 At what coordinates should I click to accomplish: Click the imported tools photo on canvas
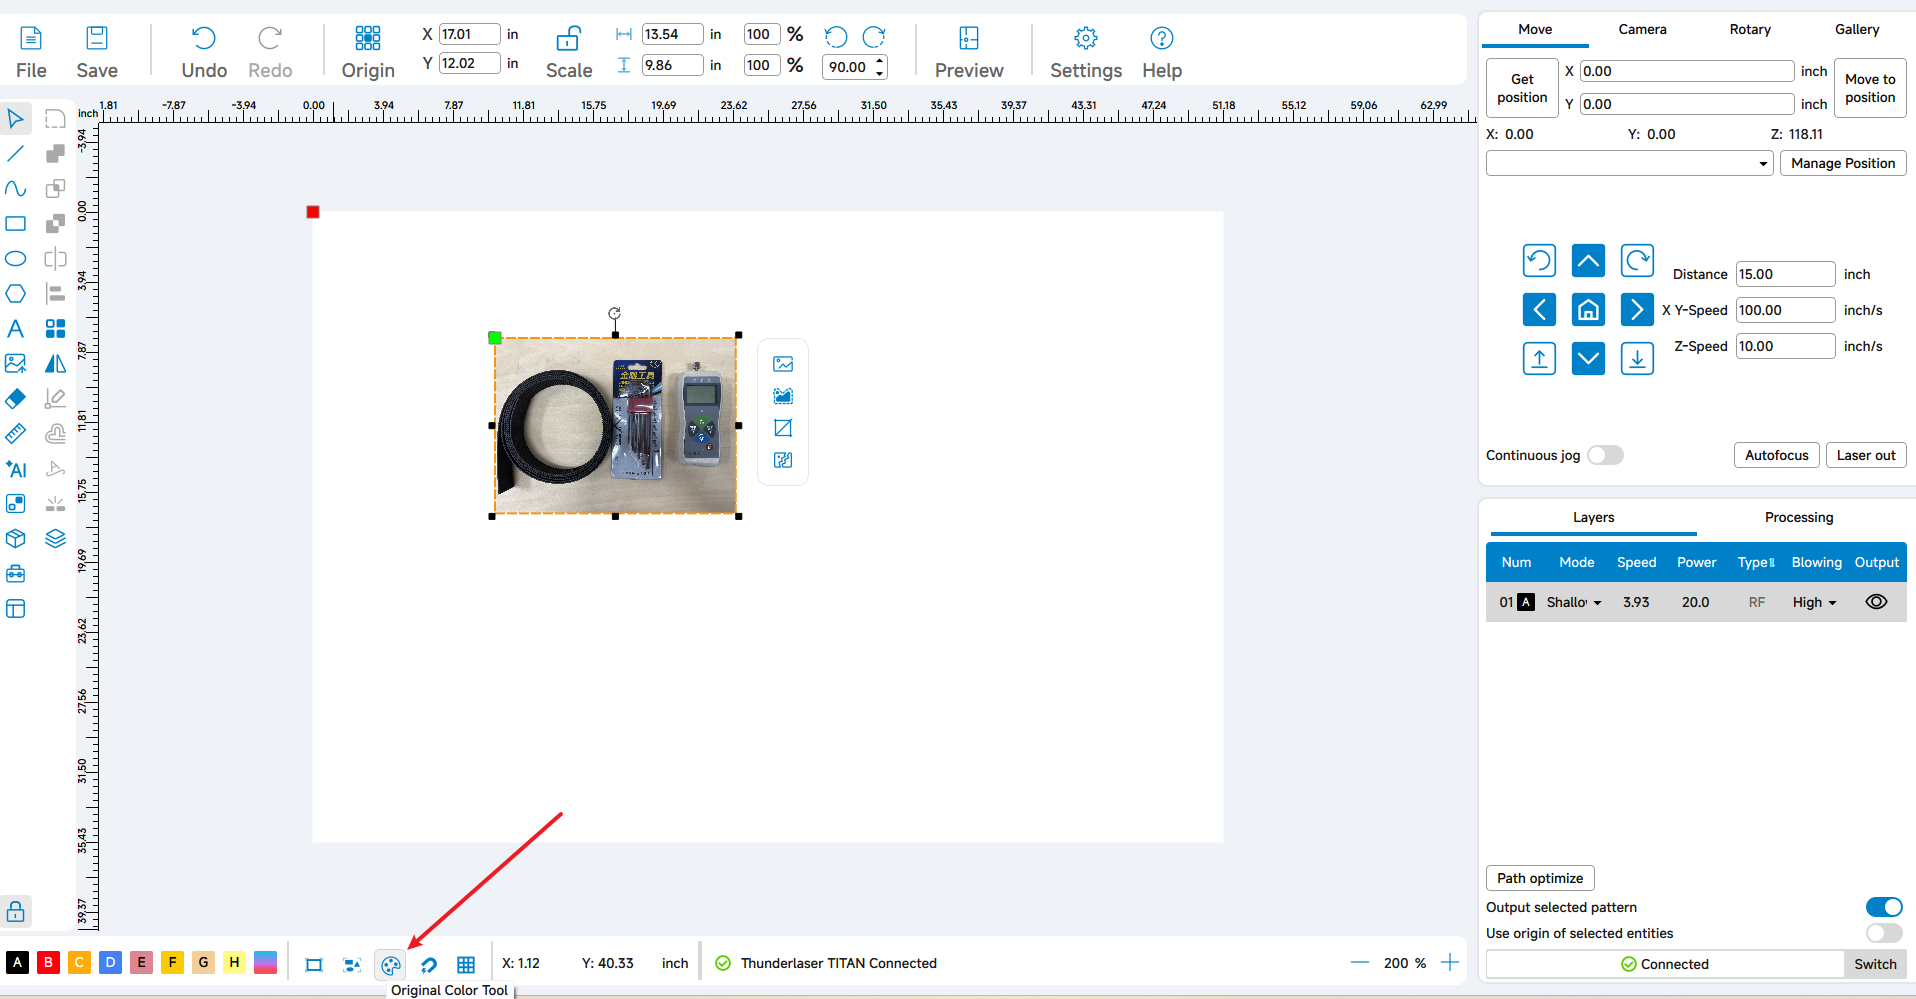(x=616, y=426)
